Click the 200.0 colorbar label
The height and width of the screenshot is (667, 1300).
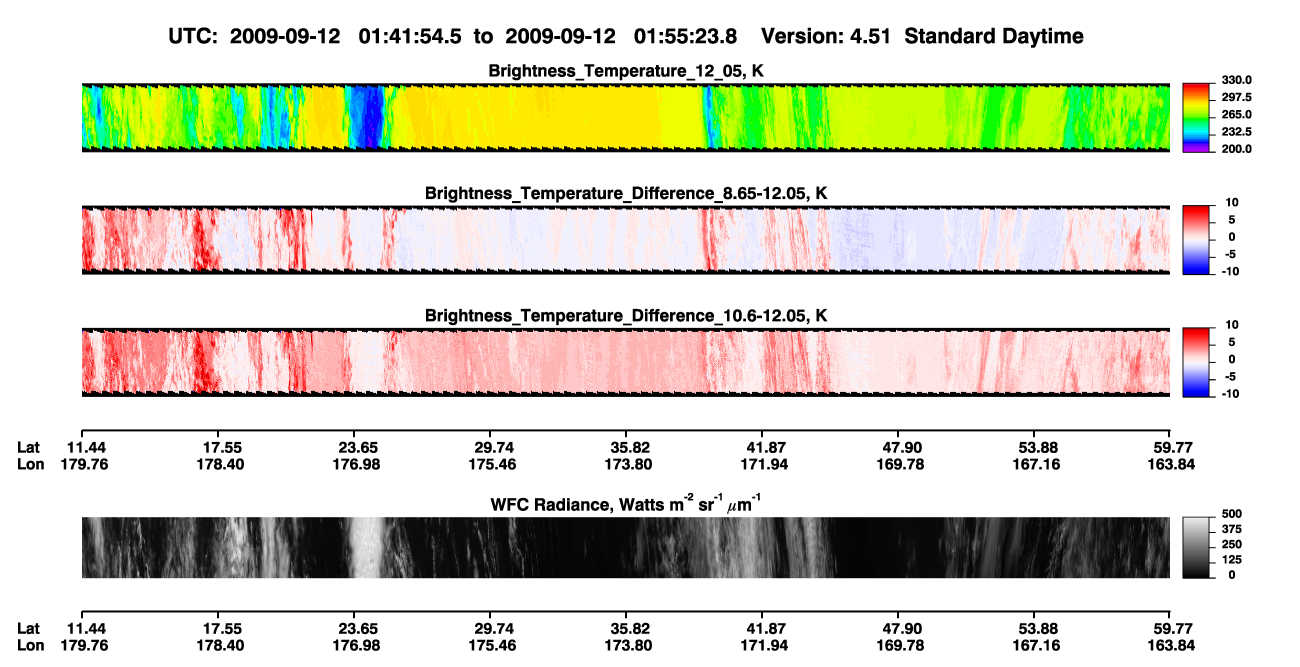(x=1235, y=149)
